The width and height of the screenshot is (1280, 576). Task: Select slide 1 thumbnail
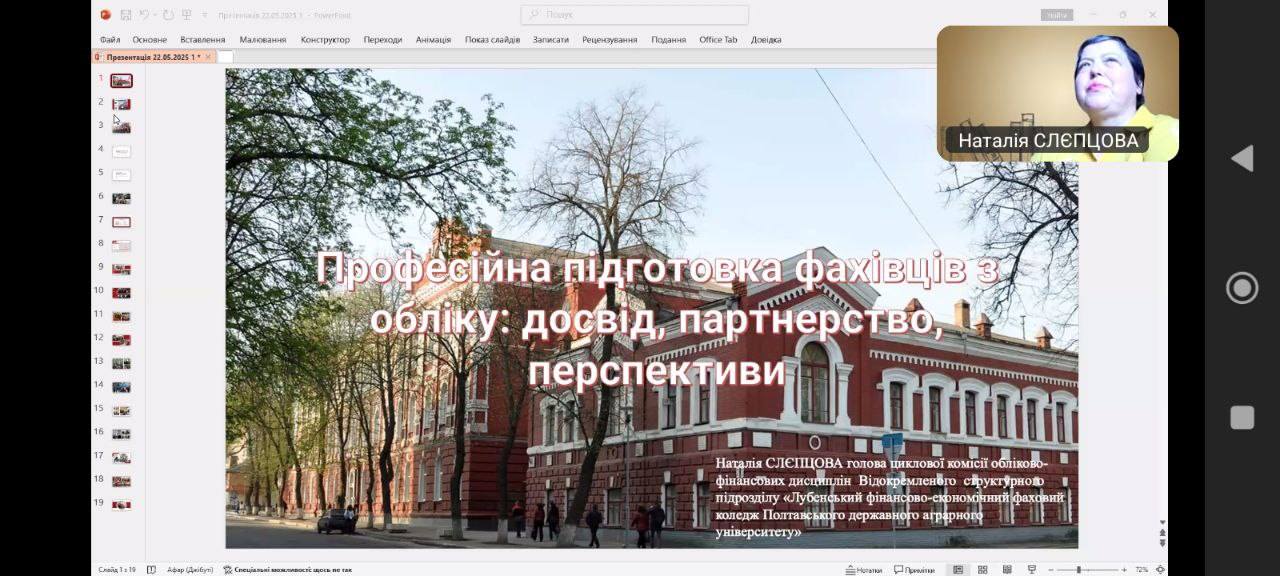[121, 81]
